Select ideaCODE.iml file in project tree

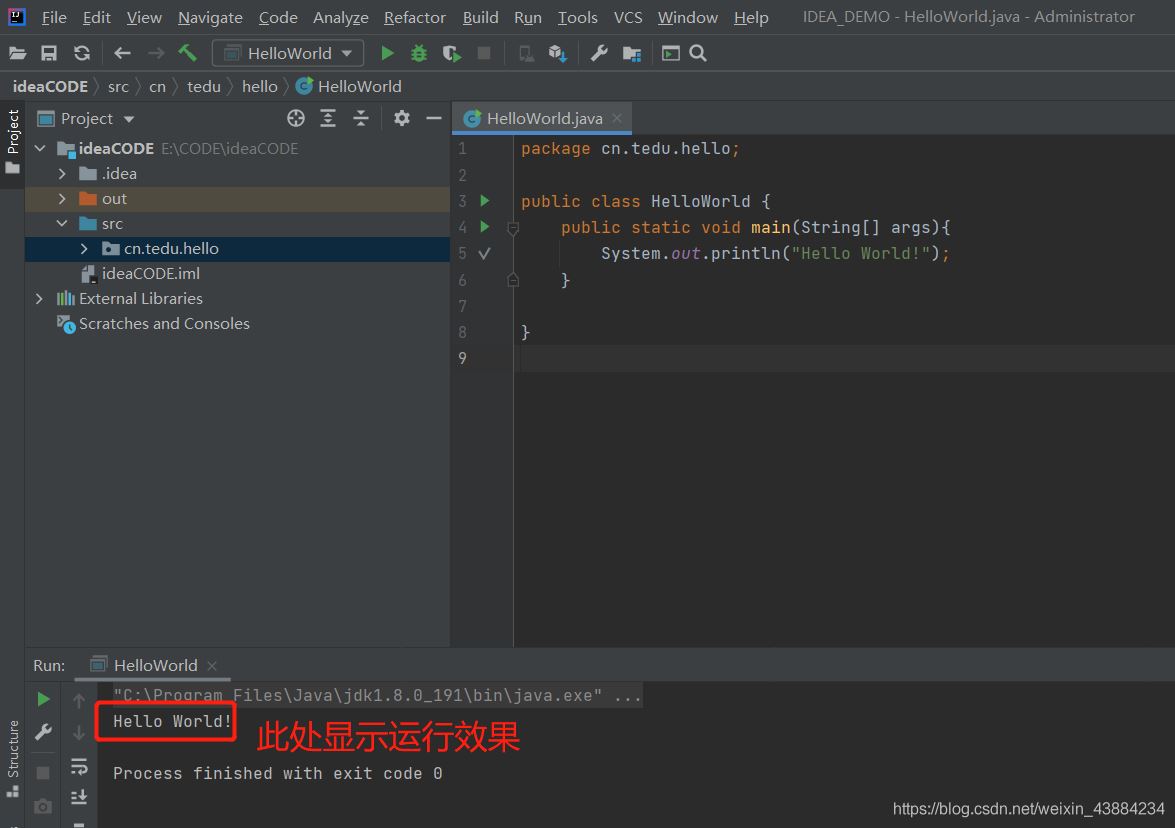(150, 274)
